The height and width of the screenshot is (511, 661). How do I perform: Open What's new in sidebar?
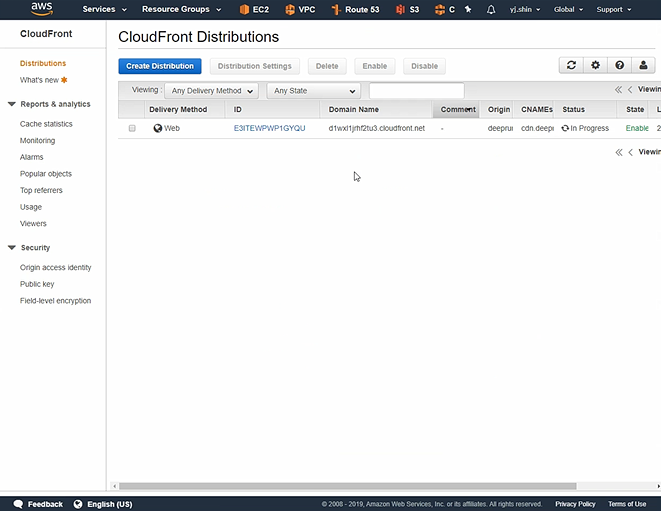click(x=39, y=80)
